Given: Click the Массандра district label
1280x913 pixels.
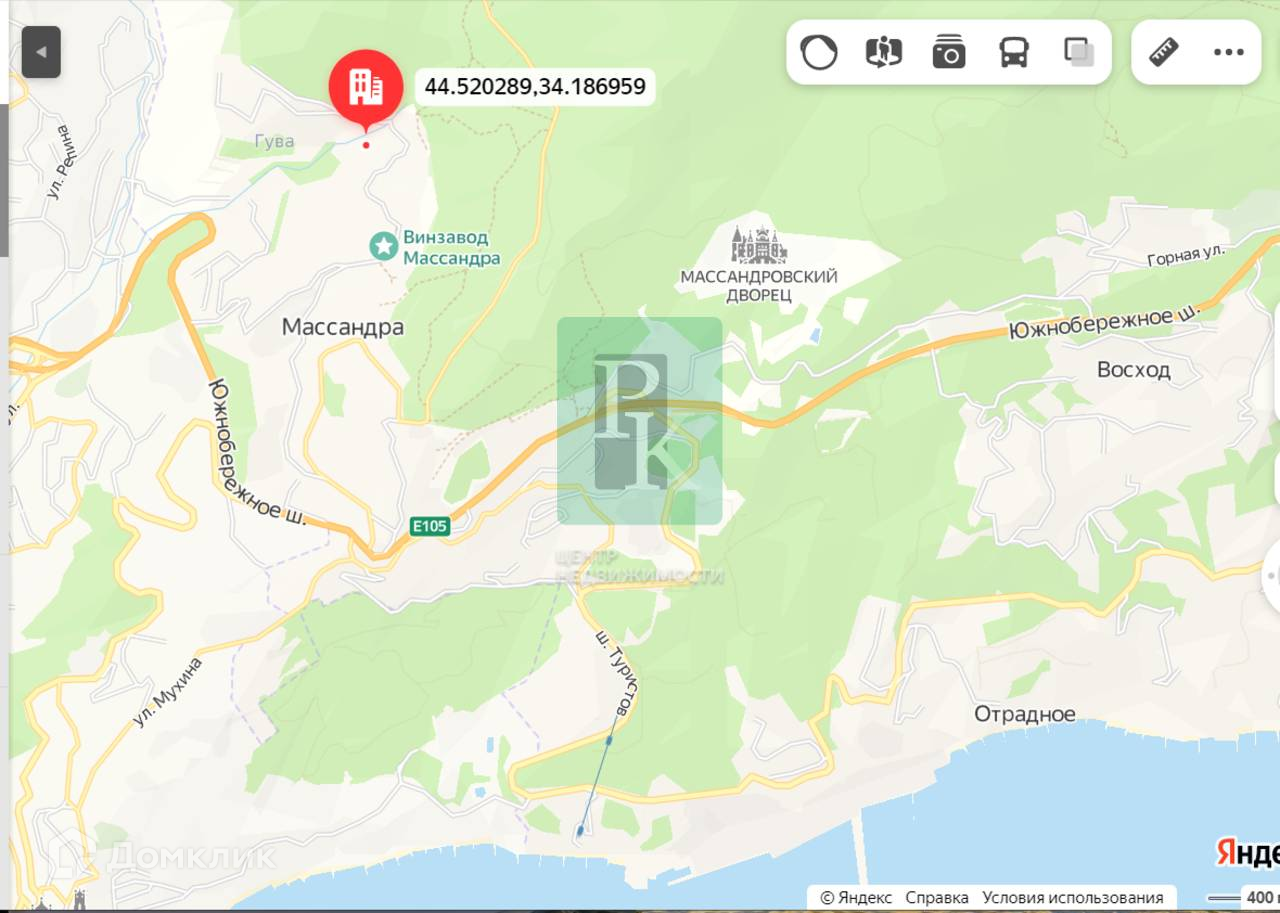Looking at the screenshot, I should 343,327.
